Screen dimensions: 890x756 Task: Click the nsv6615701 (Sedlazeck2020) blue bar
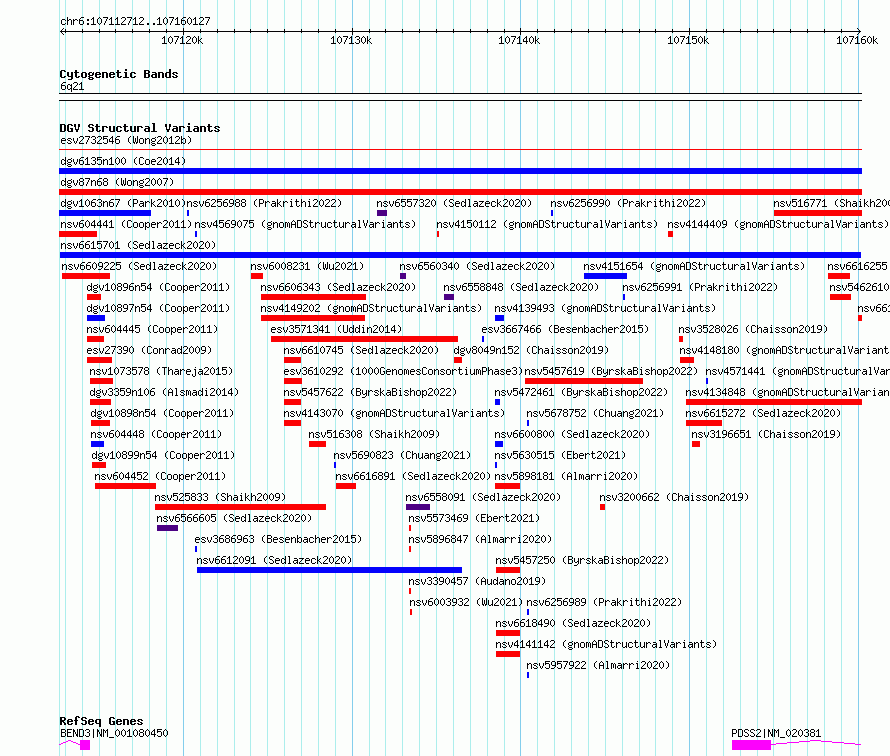(460, 255)
